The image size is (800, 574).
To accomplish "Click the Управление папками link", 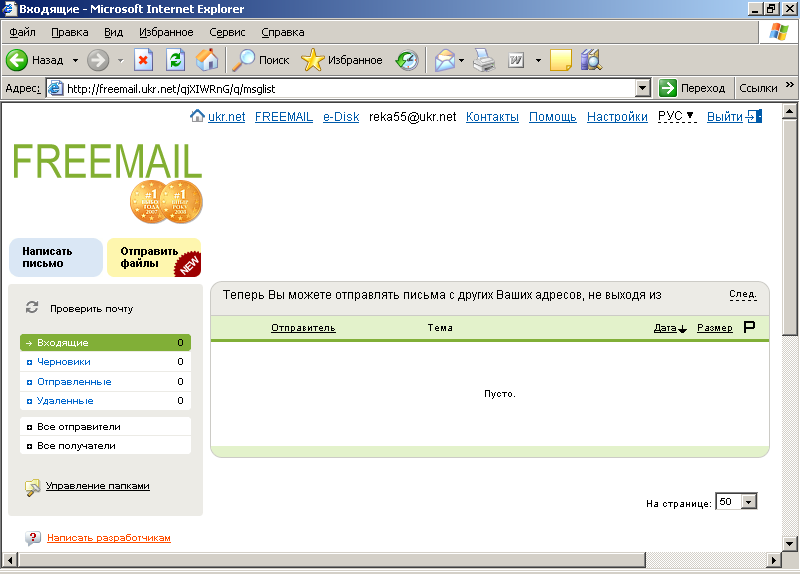I will pyautogui.click(x=97, y=486).
